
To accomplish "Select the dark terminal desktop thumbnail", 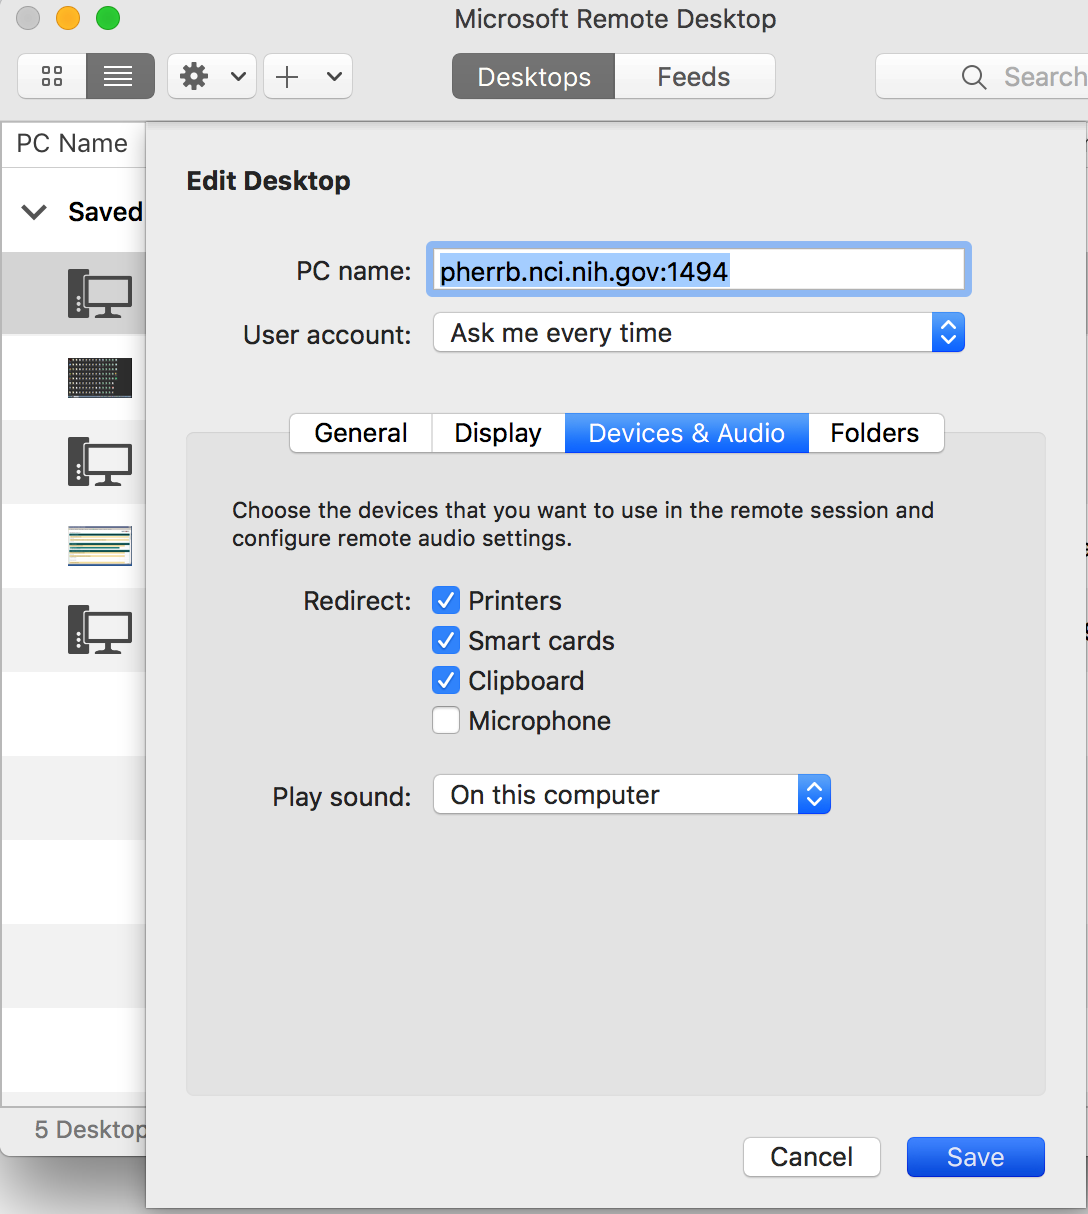I will (x=100, y=378).
